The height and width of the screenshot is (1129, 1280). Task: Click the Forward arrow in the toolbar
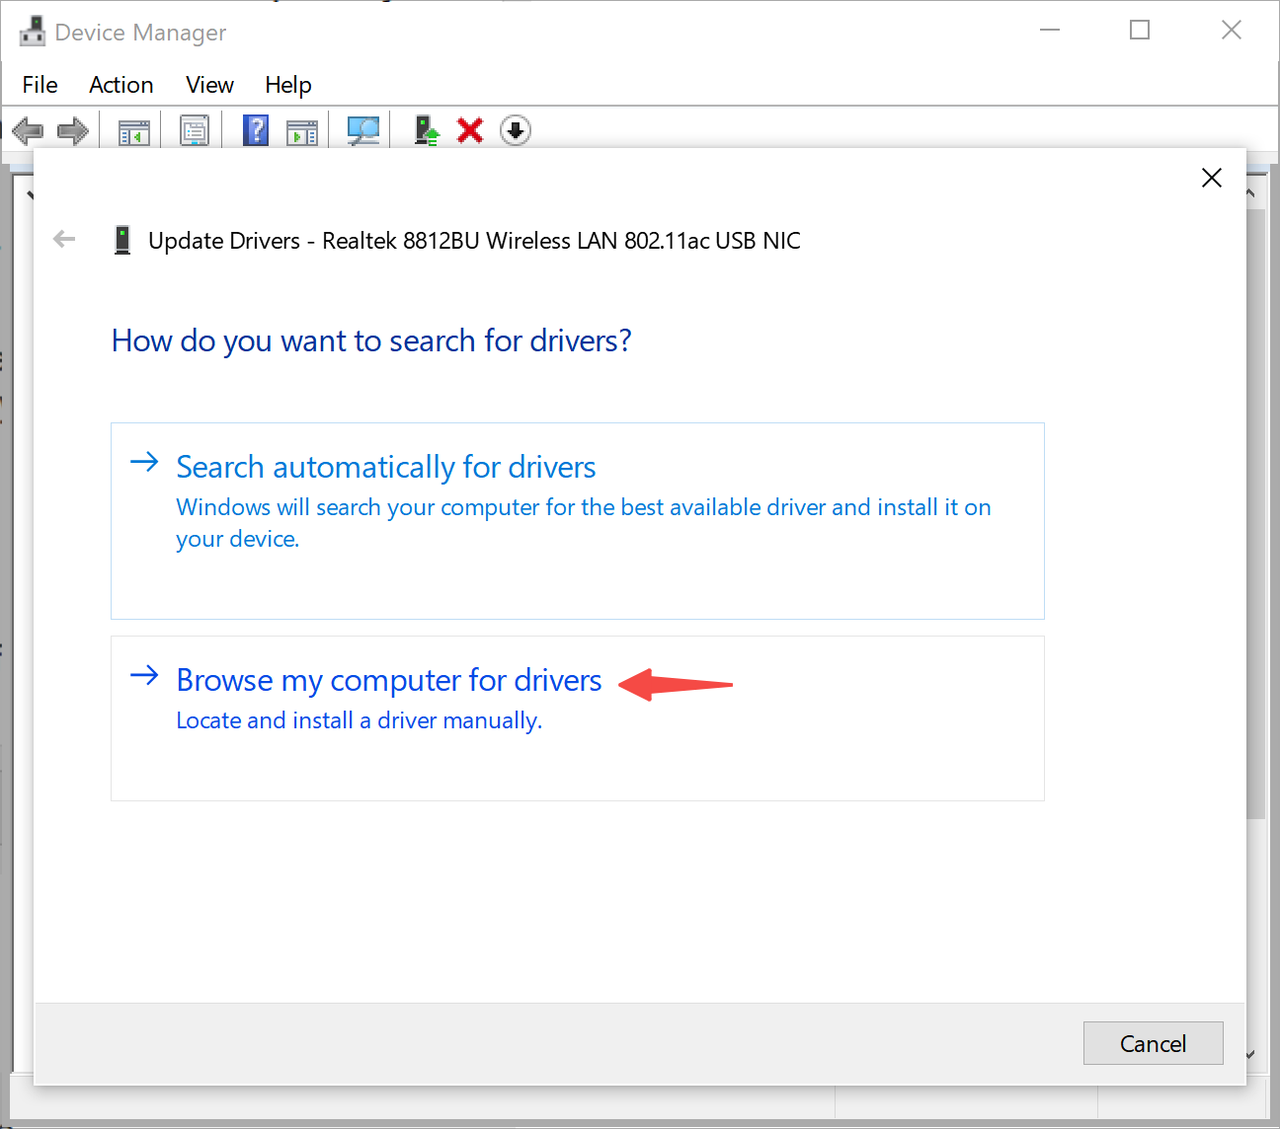point(73,131)
